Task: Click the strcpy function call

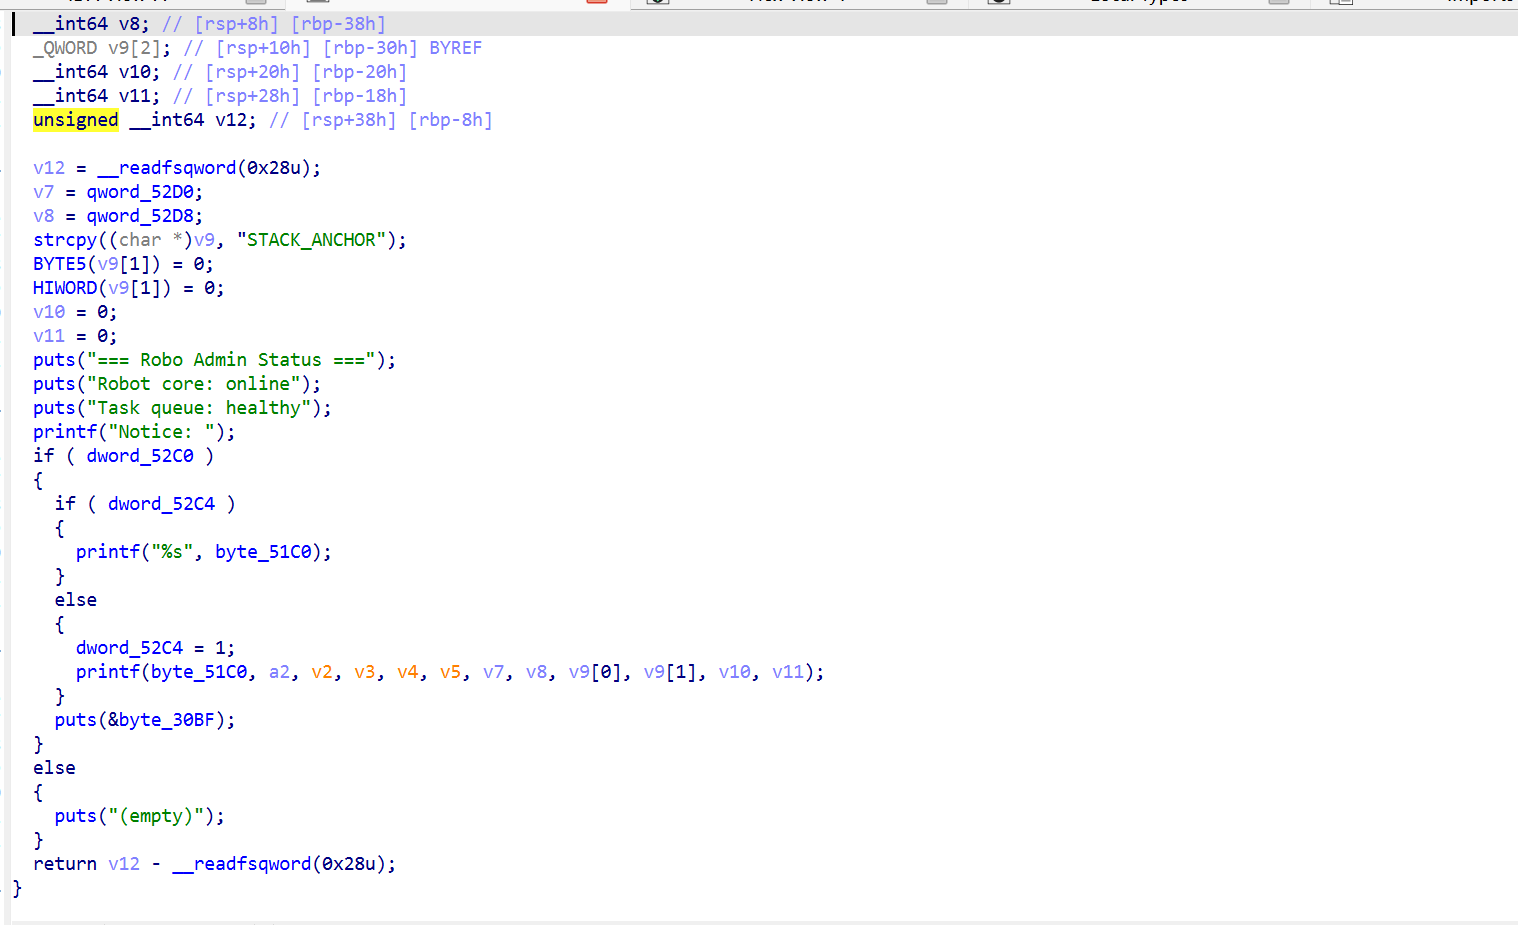Action: (x=65, y=240)
